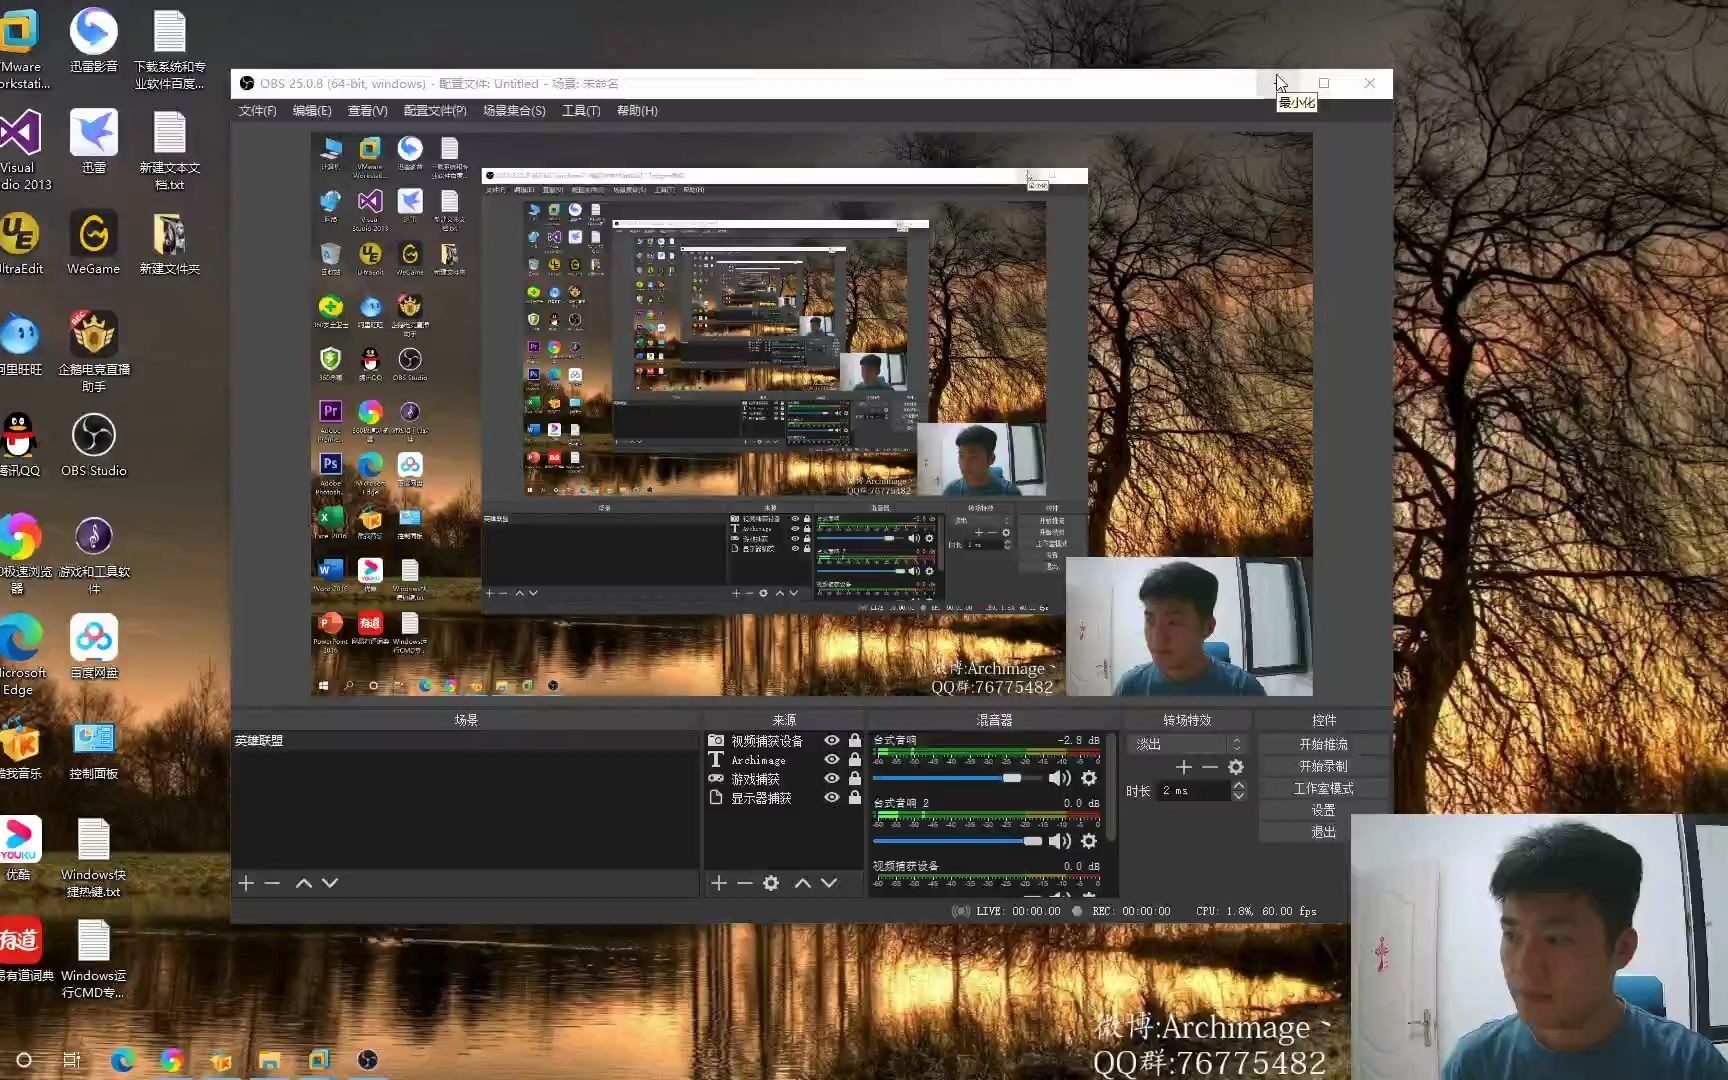The width and height of the screenshot is (1728, 1080).
Task: Open the 淡出 transition dropdown
Action: tap(1187, 744)
